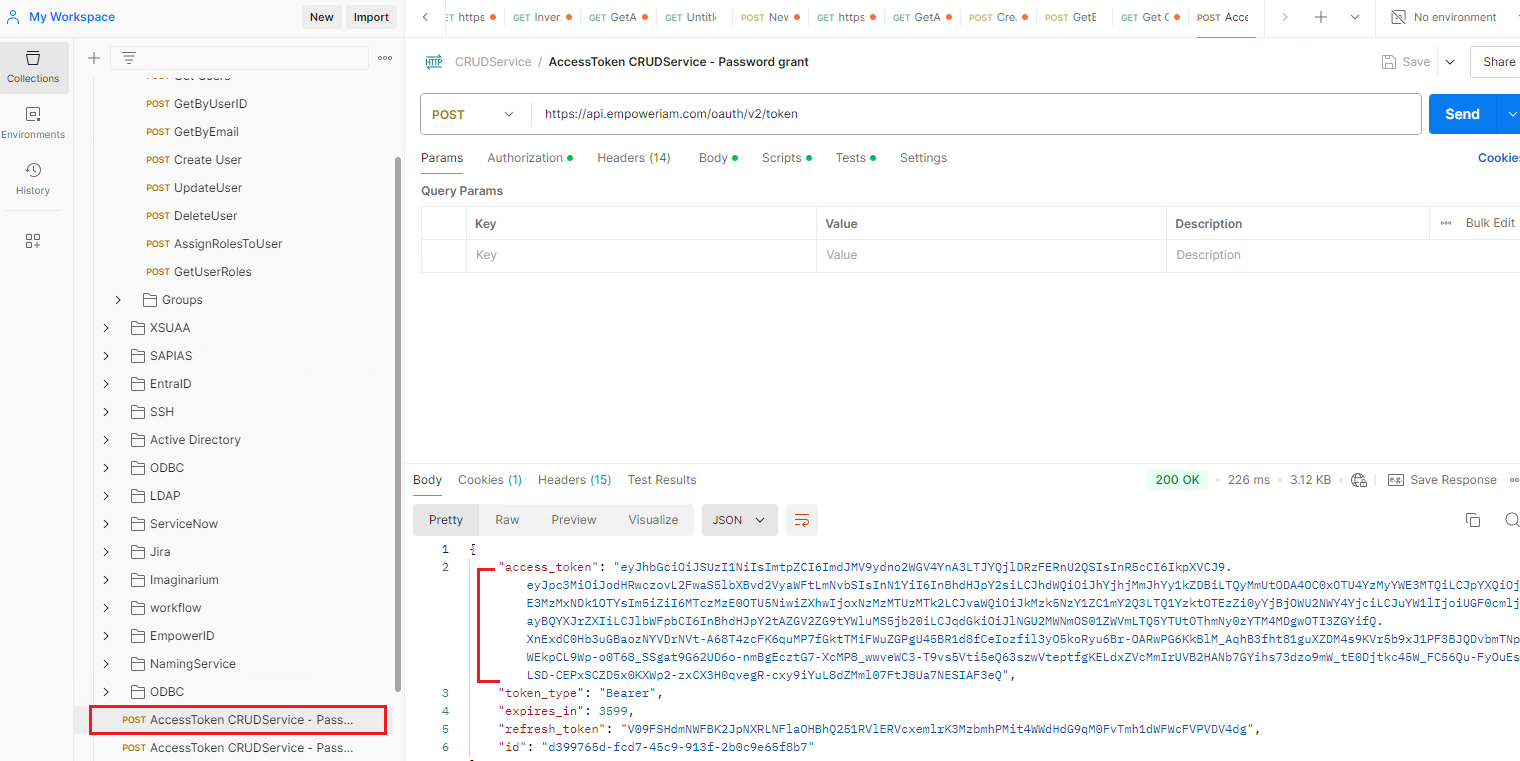Switch to the Headers (14) request tab
This screenshot has width=1520, height=761.
tap(634, 158)
